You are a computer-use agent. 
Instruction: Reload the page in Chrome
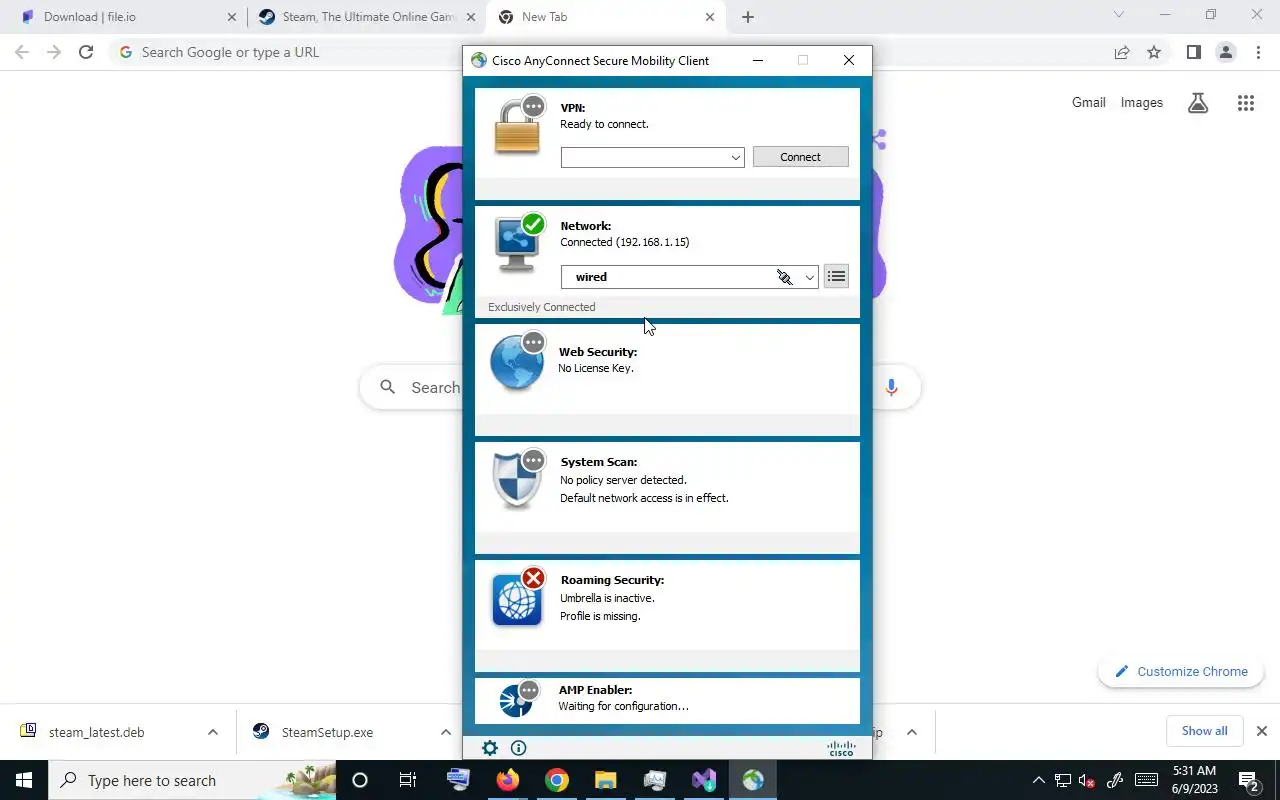86,52
